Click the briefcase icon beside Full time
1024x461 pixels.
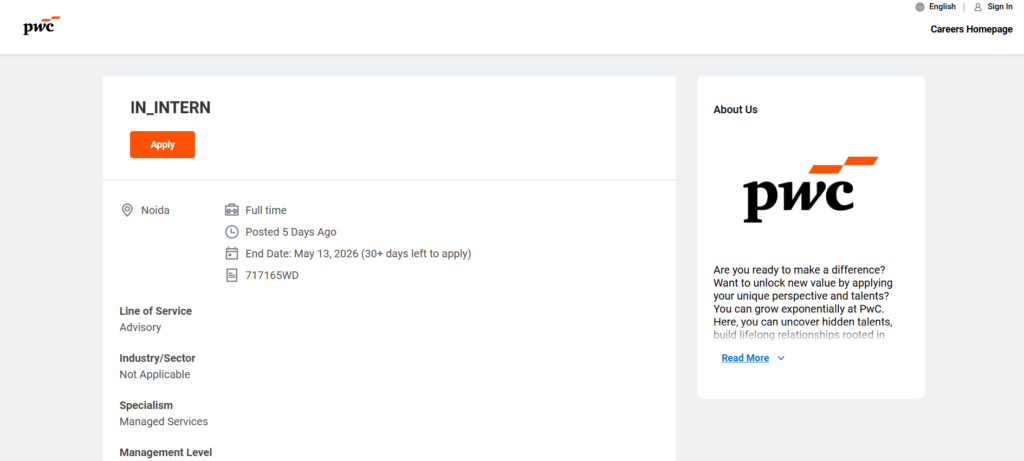coord(232,210)
